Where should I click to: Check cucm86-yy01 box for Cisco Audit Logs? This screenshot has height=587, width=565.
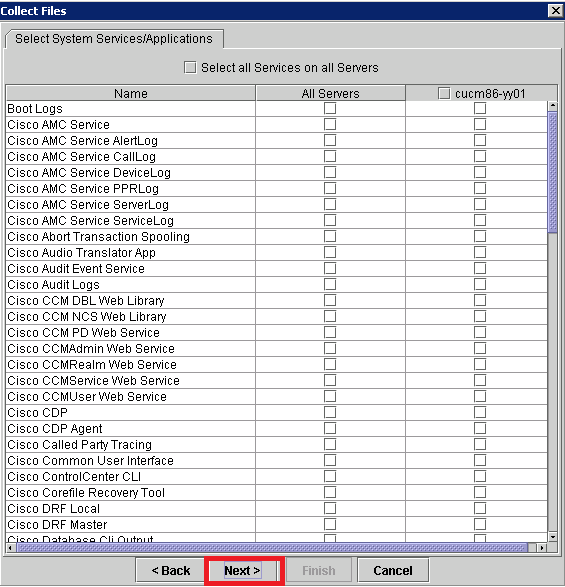point(480,285)
